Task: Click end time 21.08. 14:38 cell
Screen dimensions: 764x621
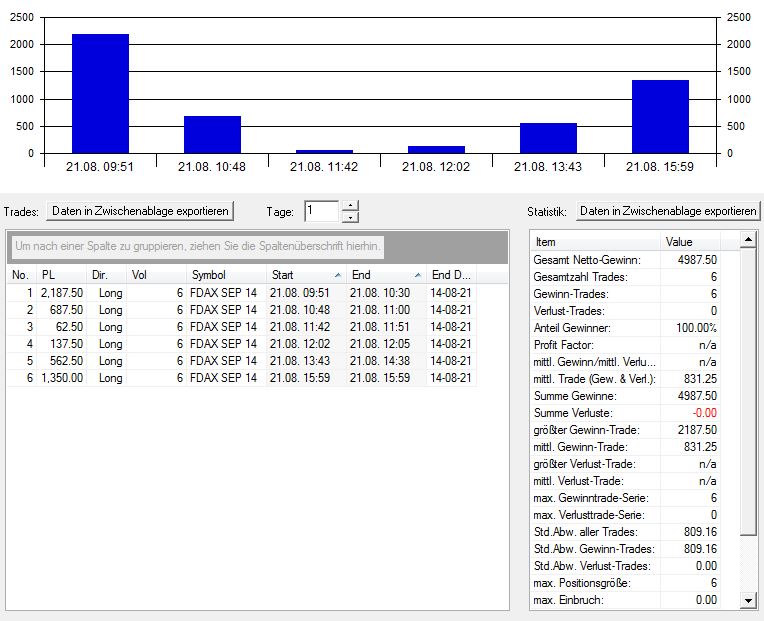Action: [x=386, y=361]
